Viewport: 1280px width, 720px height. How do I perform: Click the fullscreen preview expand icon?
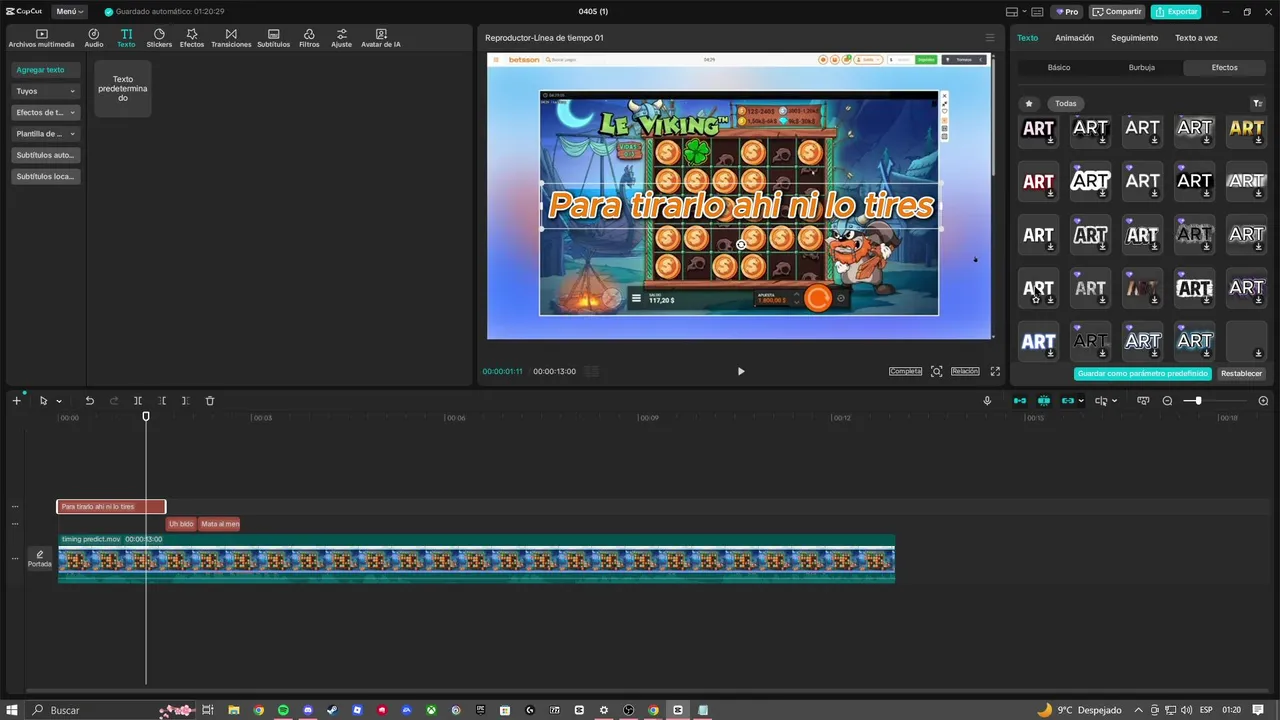coord(995,371)
